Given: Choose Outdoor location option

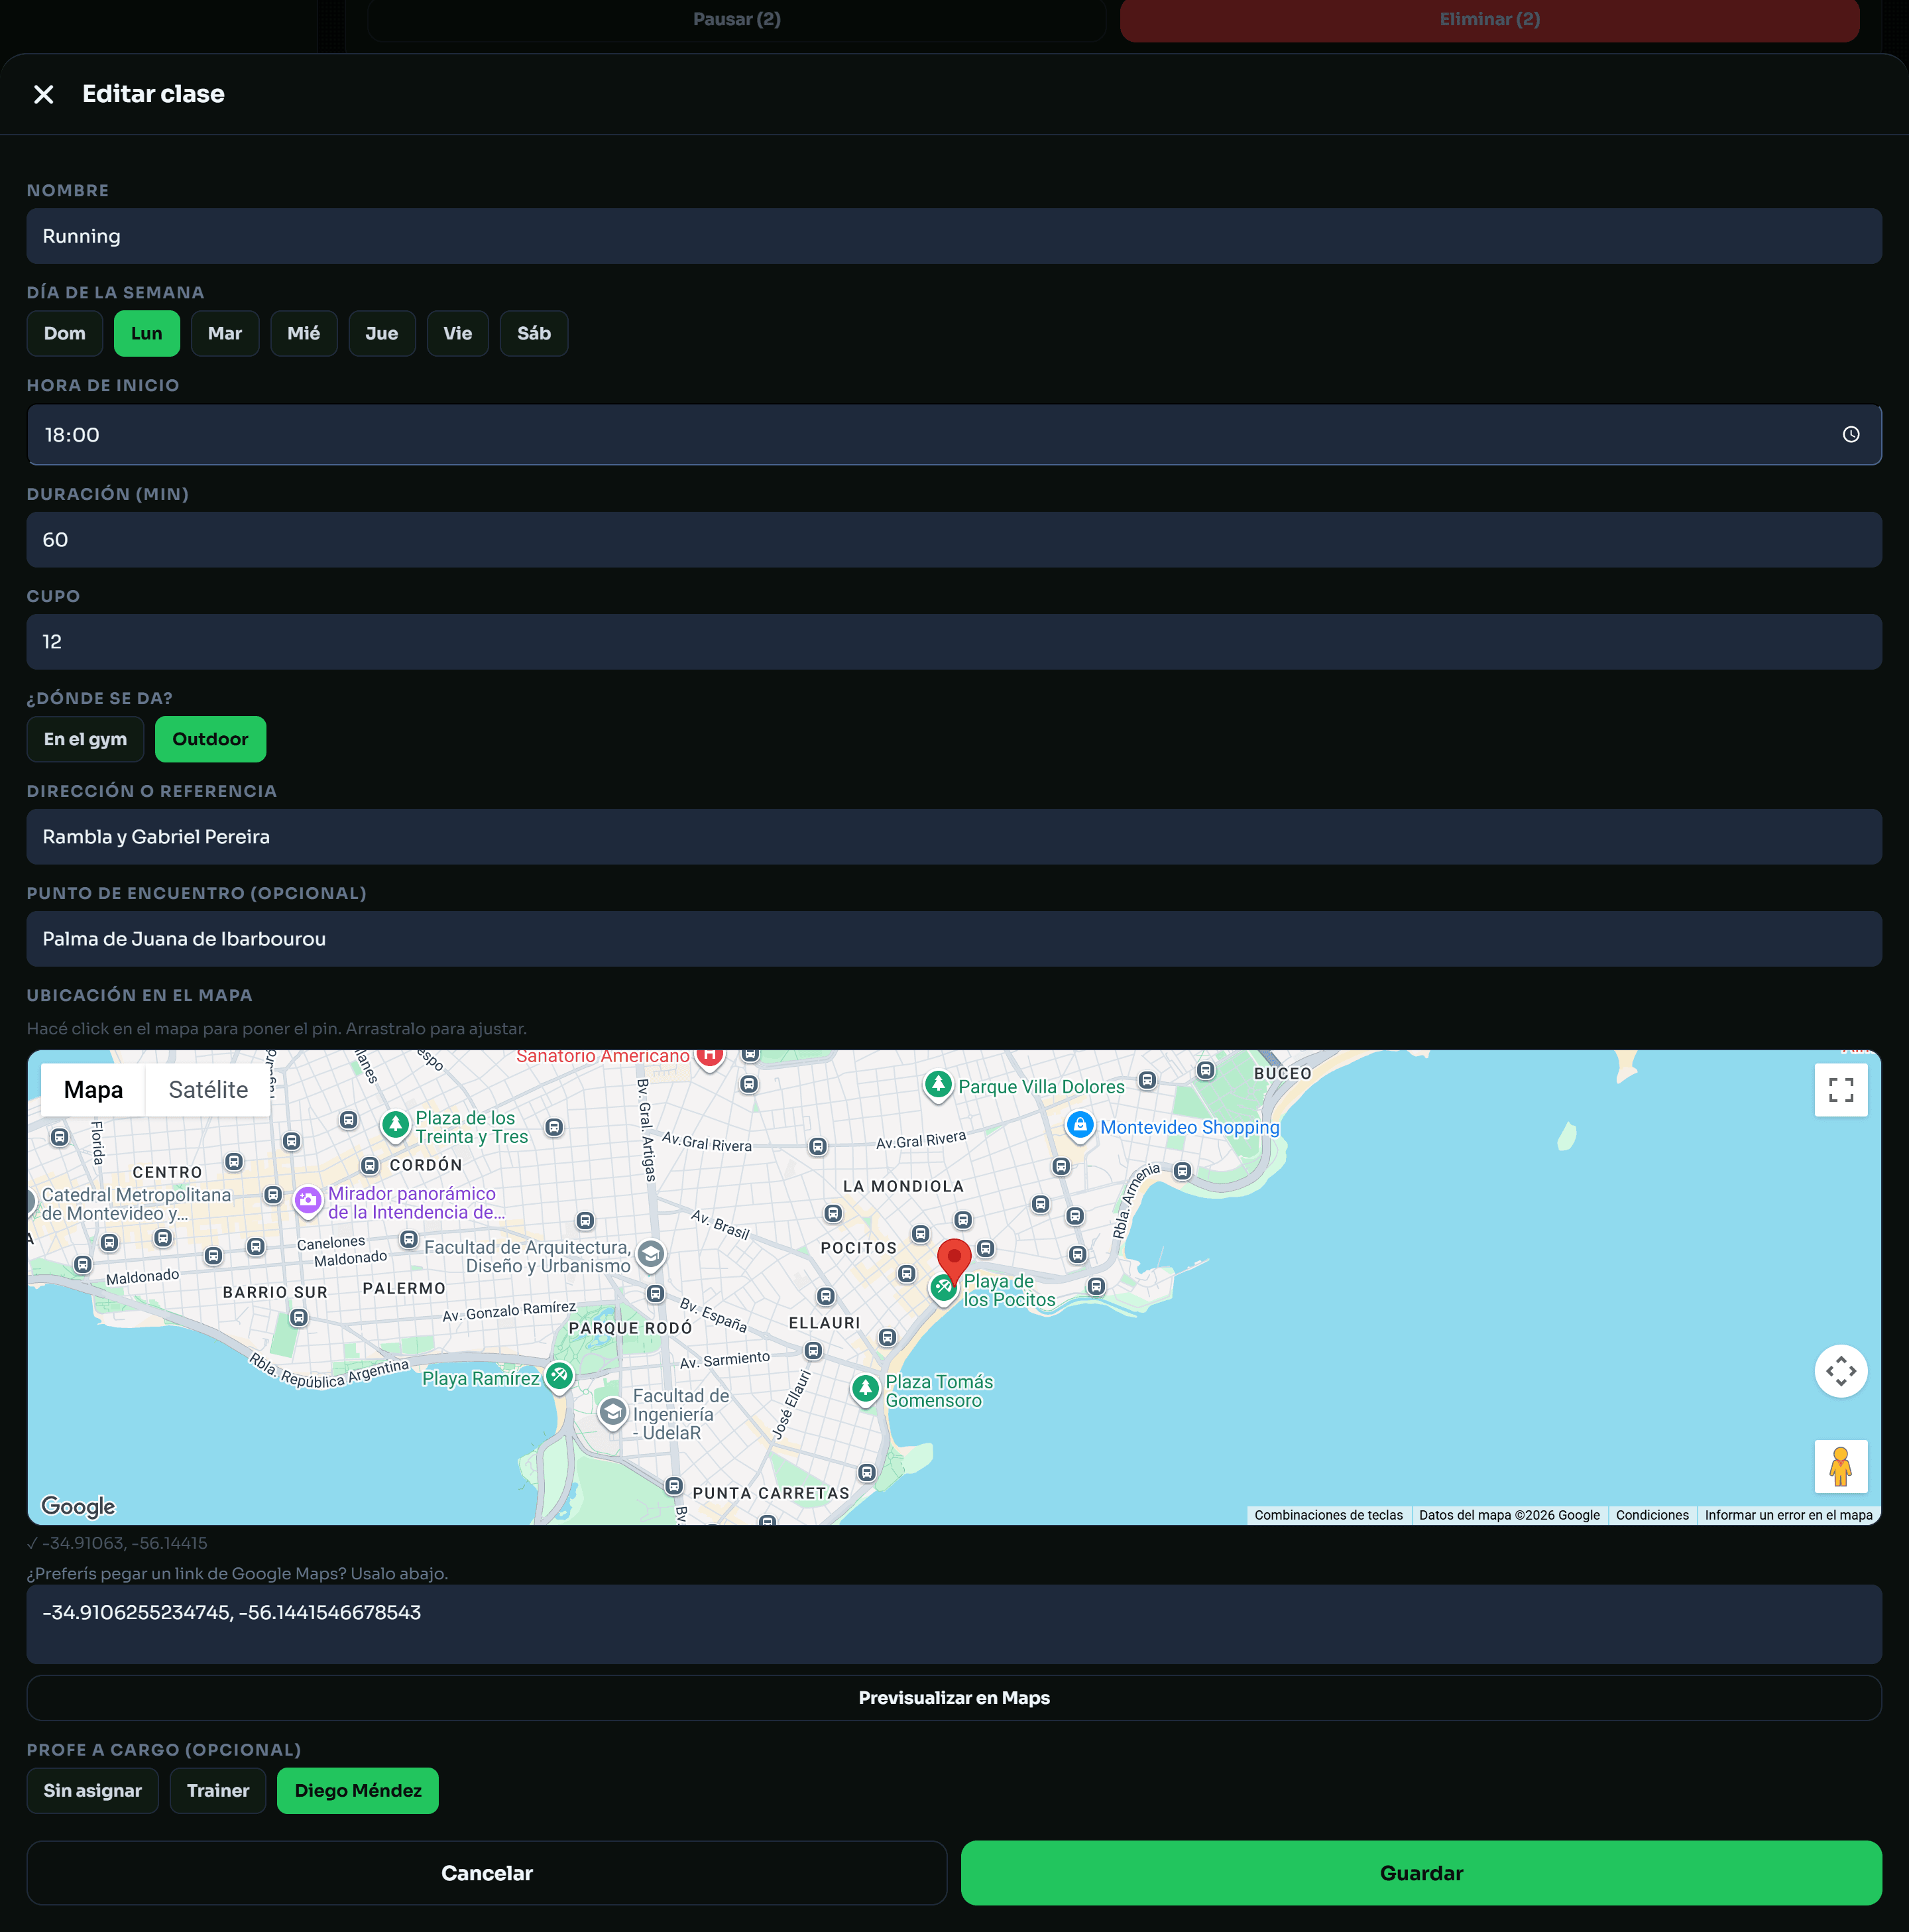Looking at the screenshot, I should (x=210, y=739).
